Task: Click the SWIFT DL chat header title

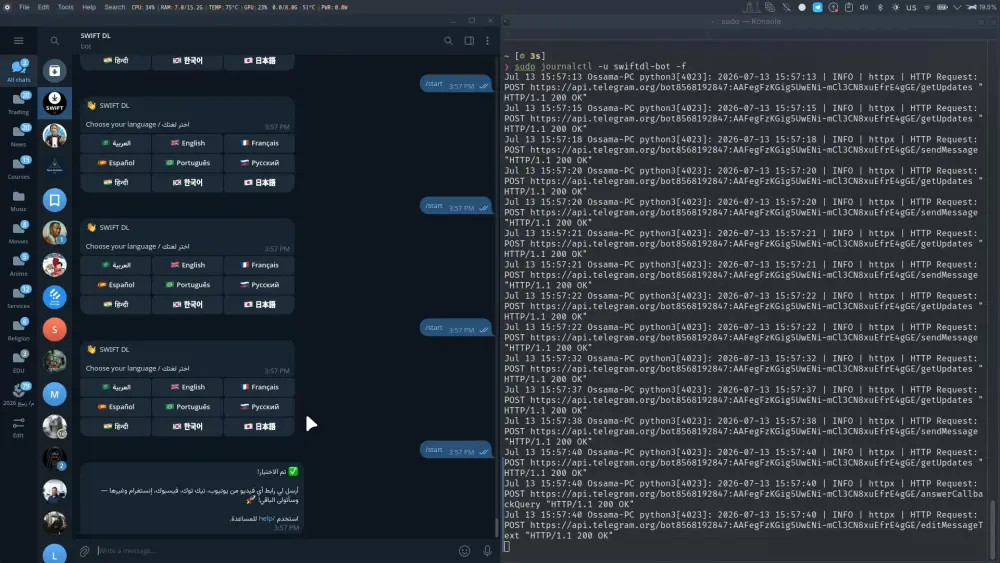Action: click(96, 36)
